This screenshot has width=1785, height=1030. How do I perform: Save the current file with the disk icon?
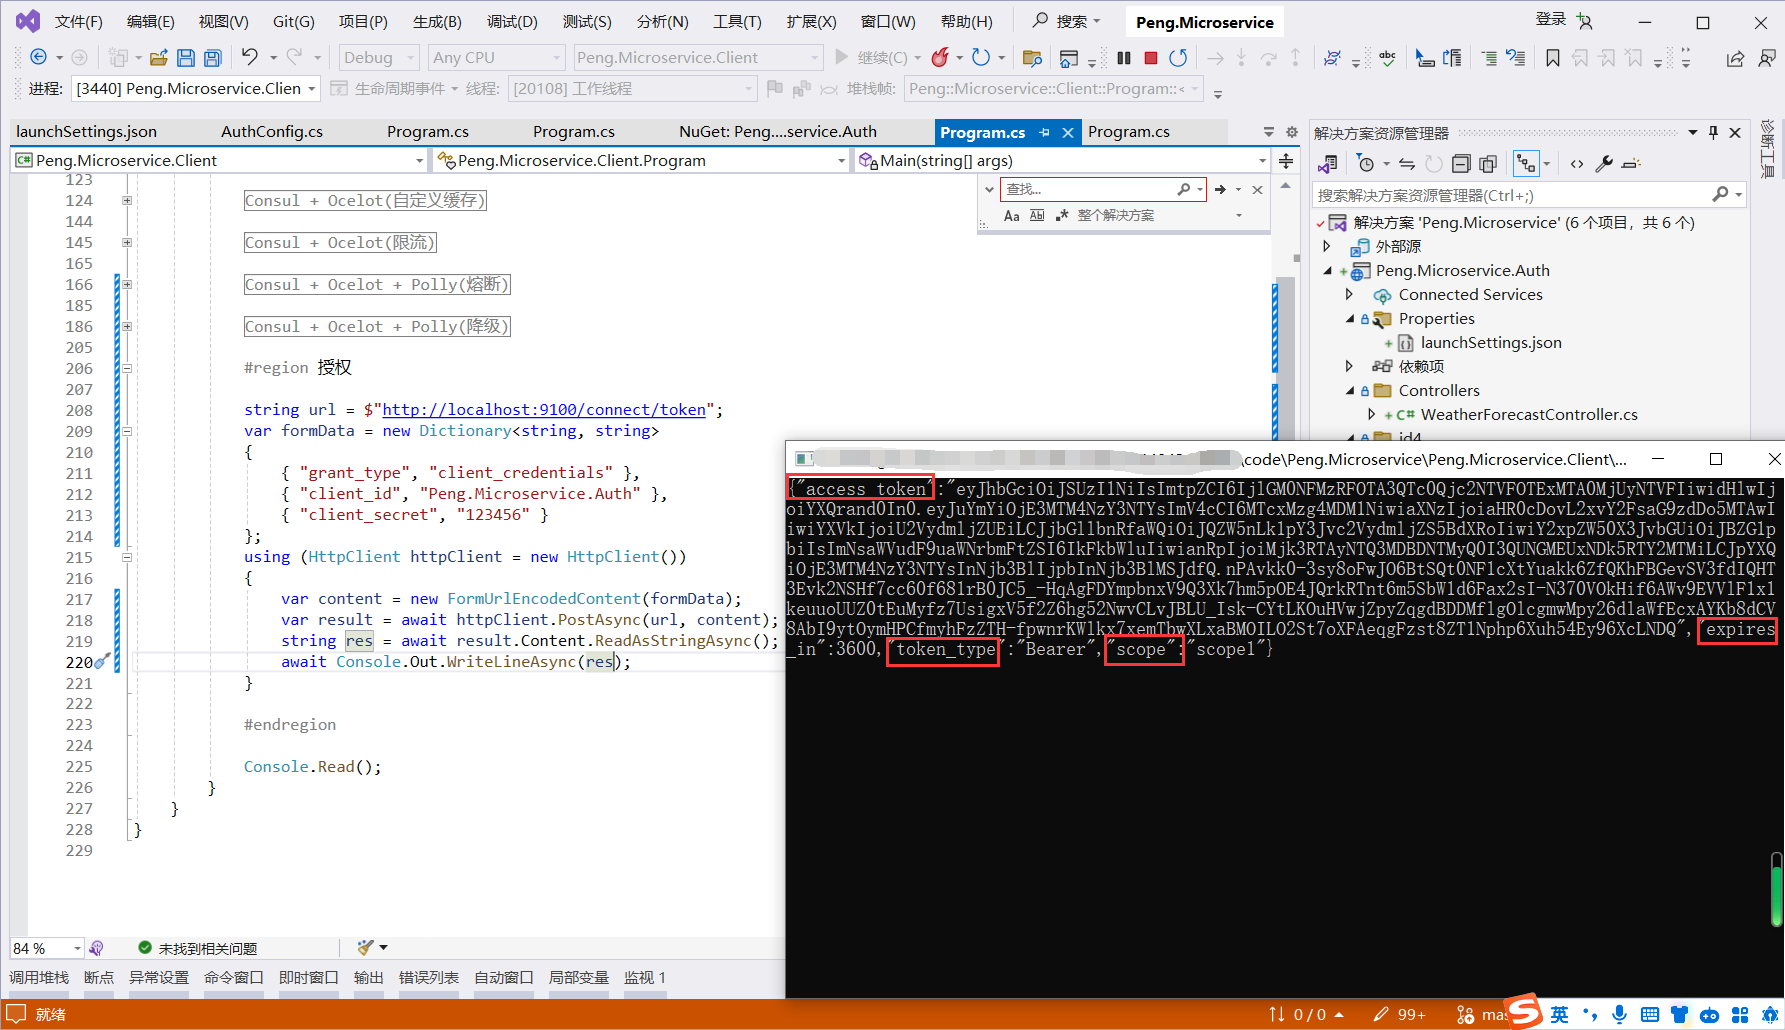186,58
